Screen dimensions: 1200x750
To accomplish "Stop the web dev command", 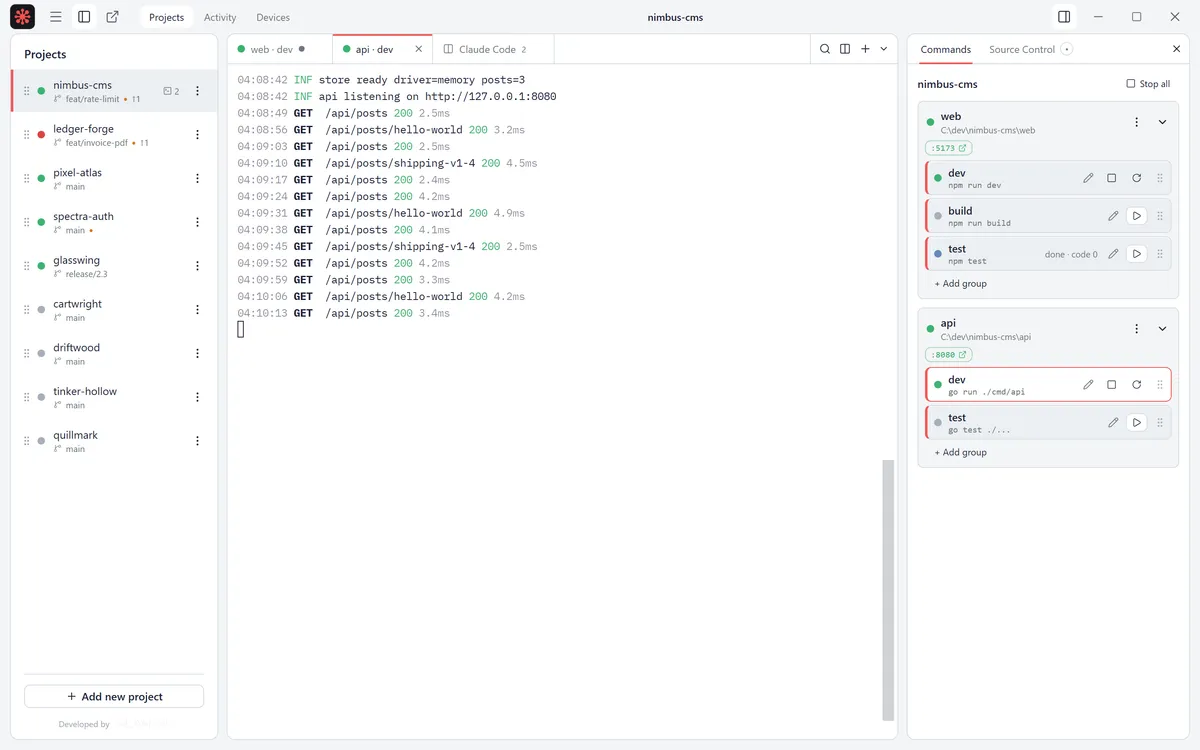I will point(1112,178).
